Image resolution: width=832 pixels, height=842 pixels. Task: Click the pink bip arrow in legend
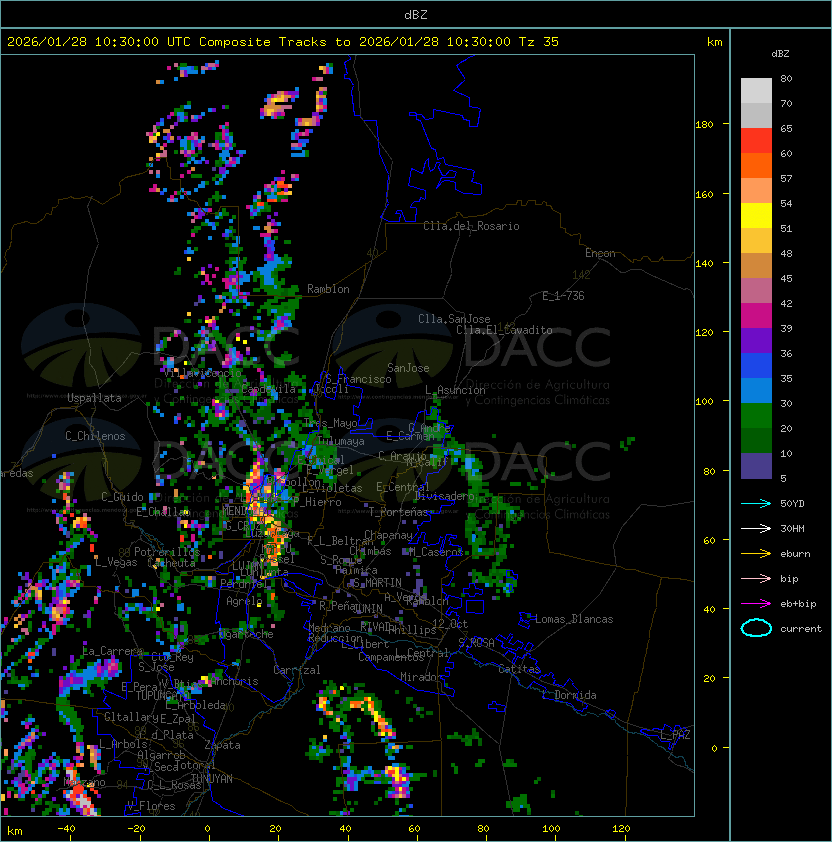coord(756,578)
